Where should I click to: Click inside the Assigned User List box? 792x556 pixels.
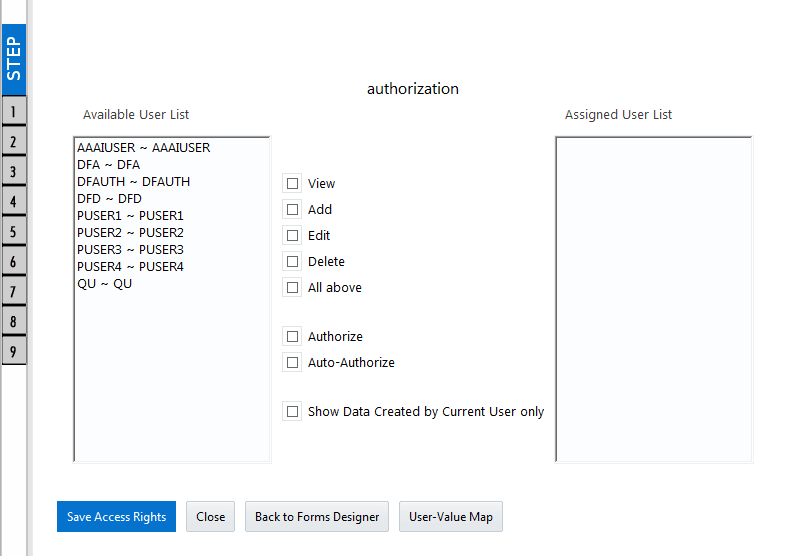point(653,299)
